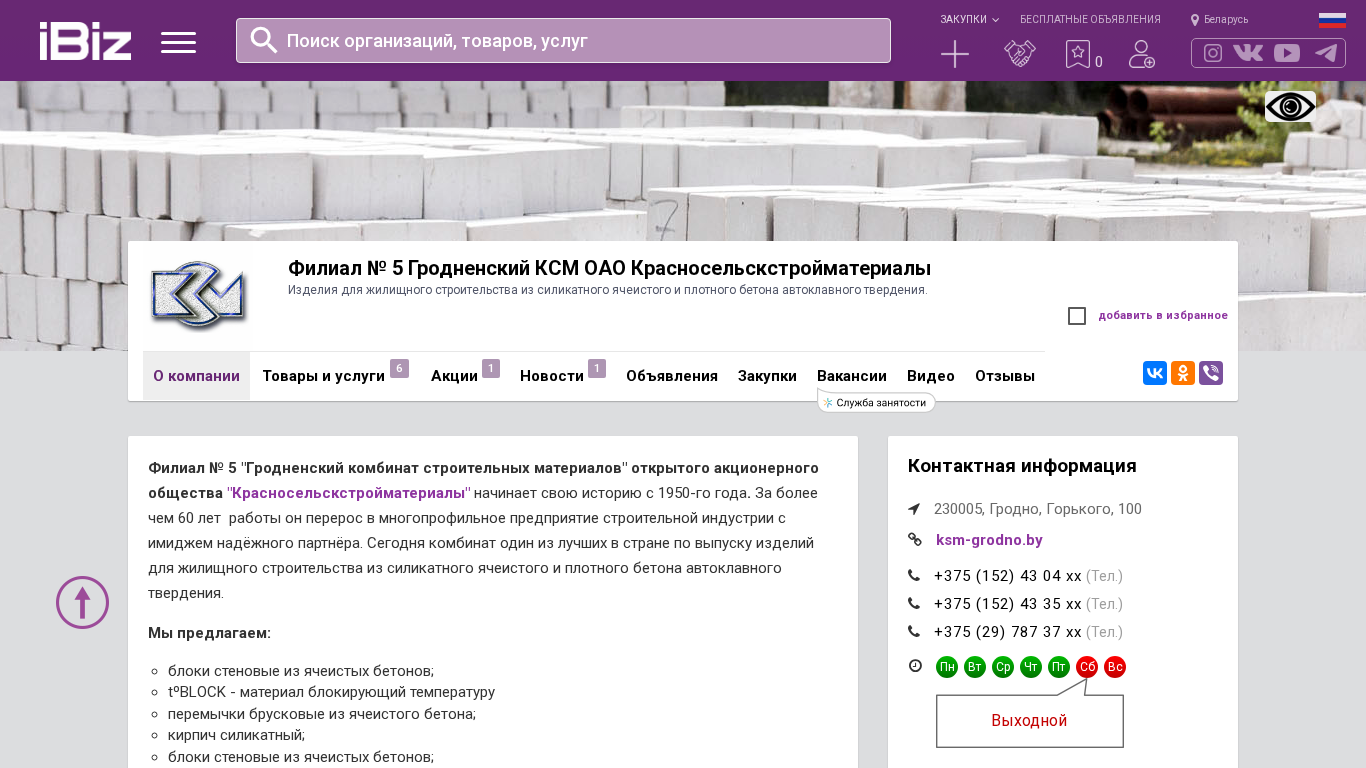Screen dimensions: 1366x768
Task: Click the 'Контактная информация' heading
Action: 1022,466
